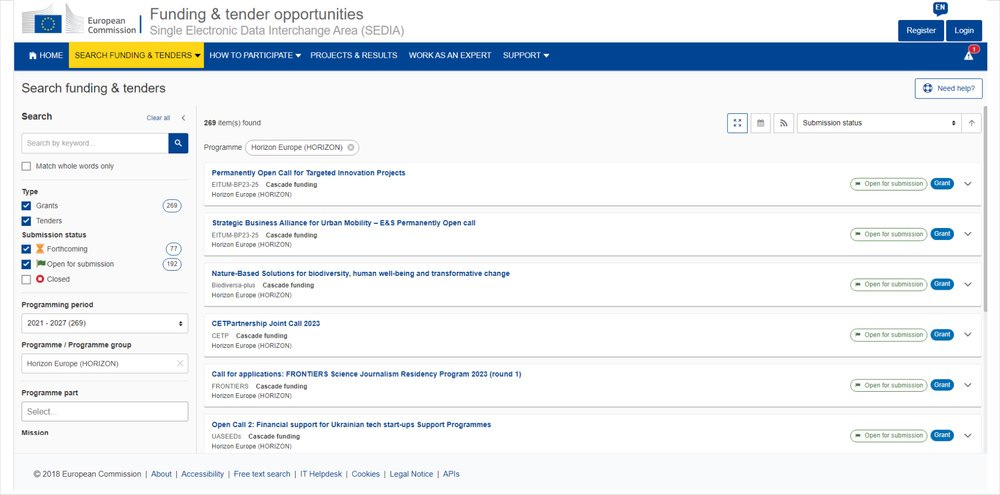
Task: Uncheck the Tenders type checkbox
Action: (26, 221)
